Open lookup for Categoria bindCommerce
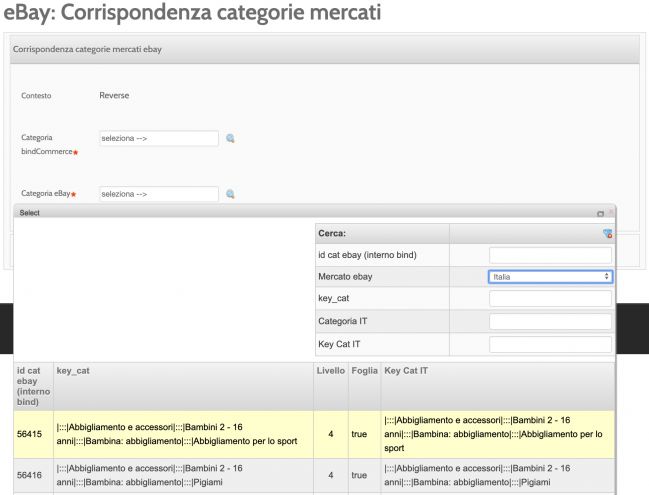Screen dimensions: 649x495 (231, 138)
